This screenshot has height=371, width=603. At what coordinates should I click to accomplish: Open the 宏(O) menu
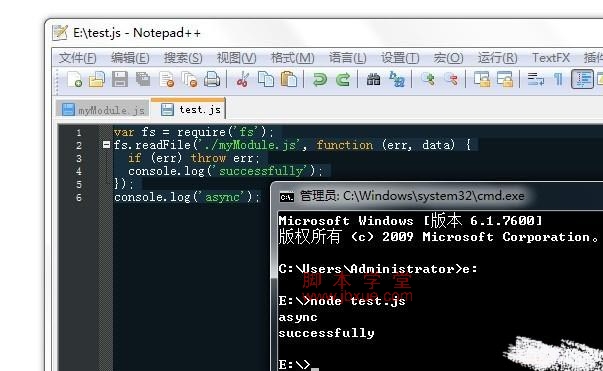448,58
